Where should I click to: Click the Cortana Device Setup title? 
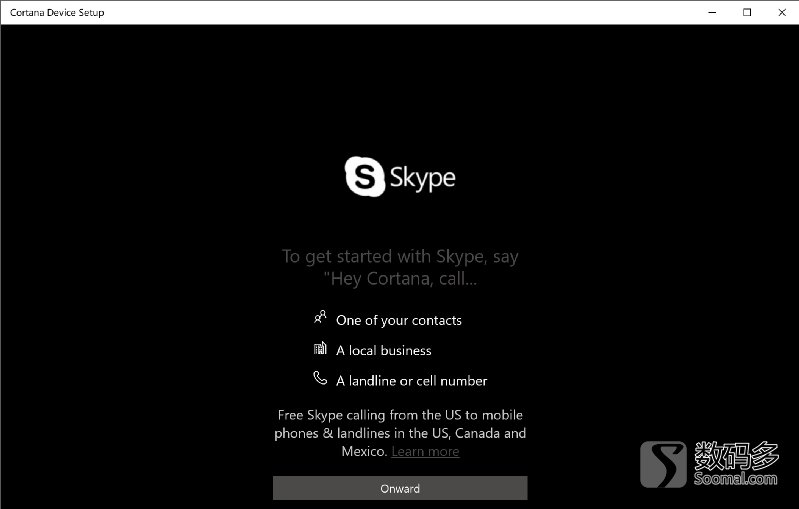tap(57, 13)
